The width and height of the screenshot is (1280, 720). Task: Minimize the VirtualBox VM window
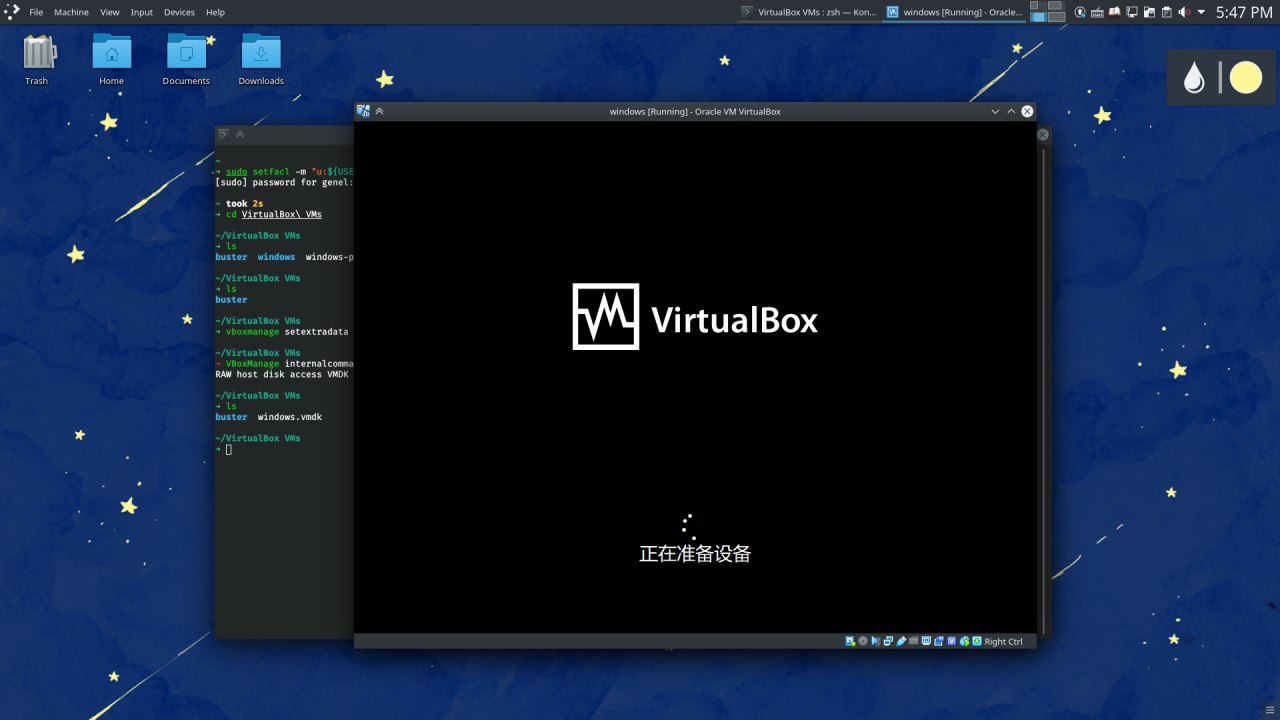(995, 111)
